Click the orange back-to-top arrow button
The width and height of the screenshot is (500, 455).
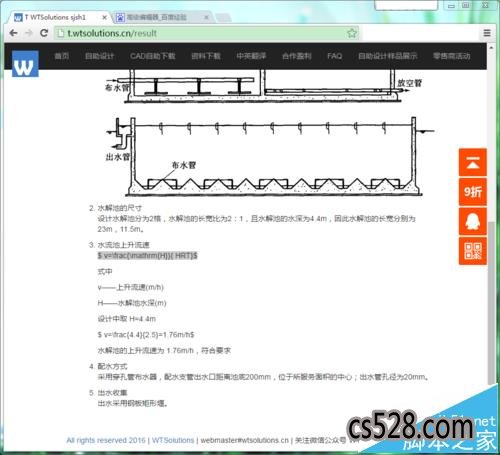(x=473, y=163)
